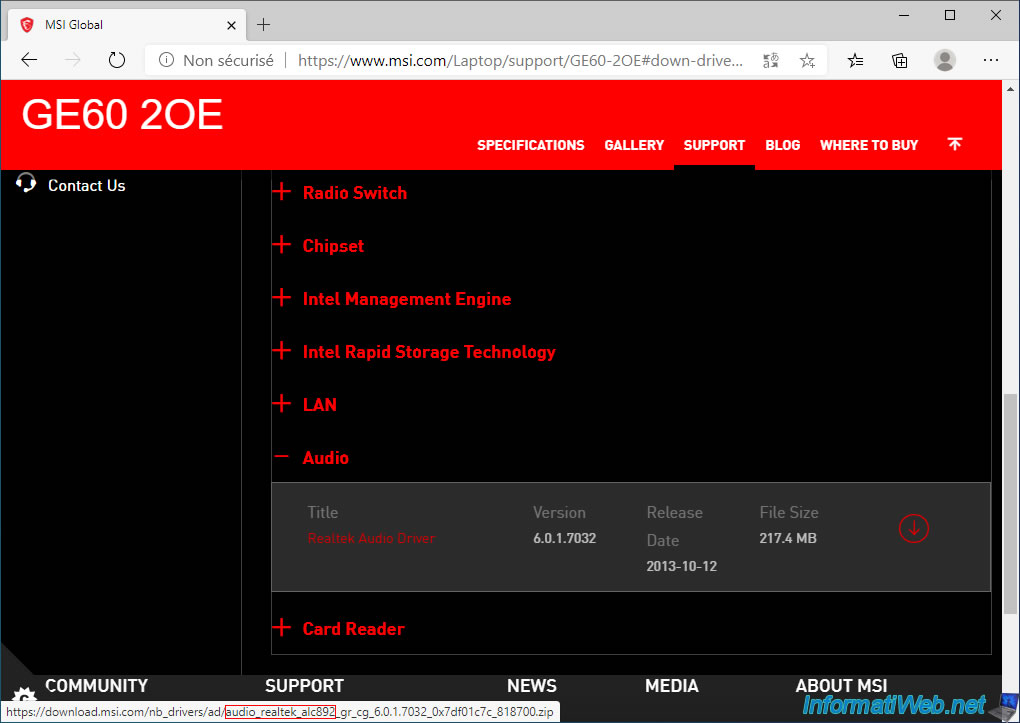This screenshot has width=1020, height=723.
Task: Open the GALLERY tab
Action: 634,145
